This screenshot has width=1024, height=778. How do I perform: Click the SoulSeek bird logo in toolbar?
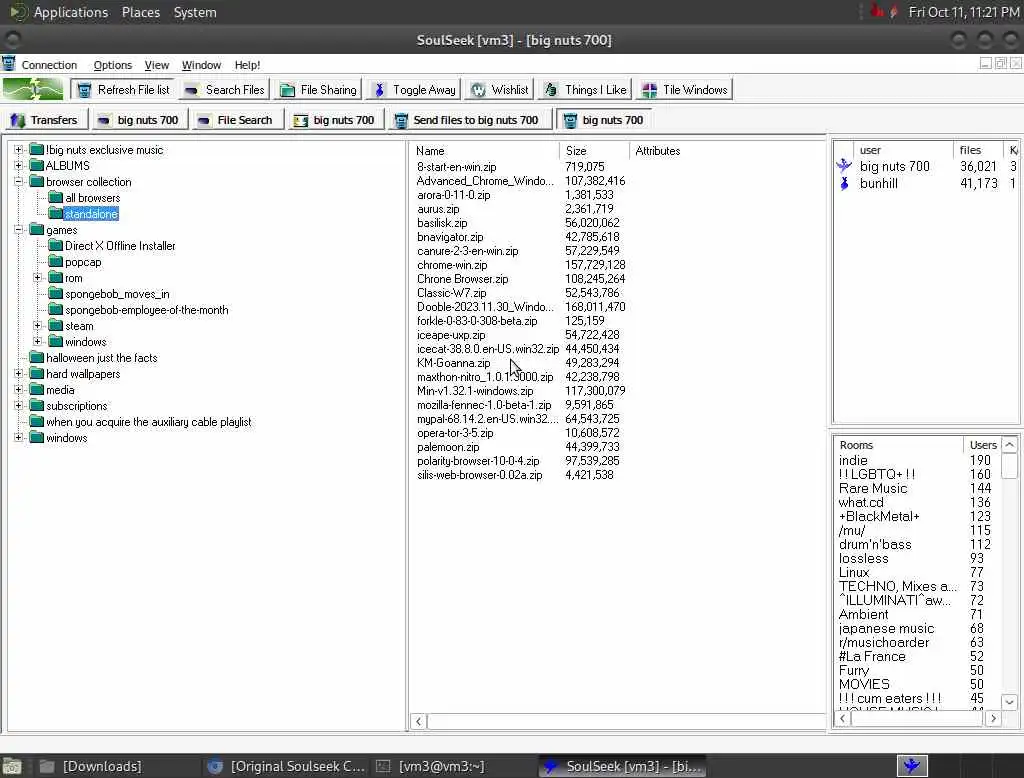click(33, 89)
